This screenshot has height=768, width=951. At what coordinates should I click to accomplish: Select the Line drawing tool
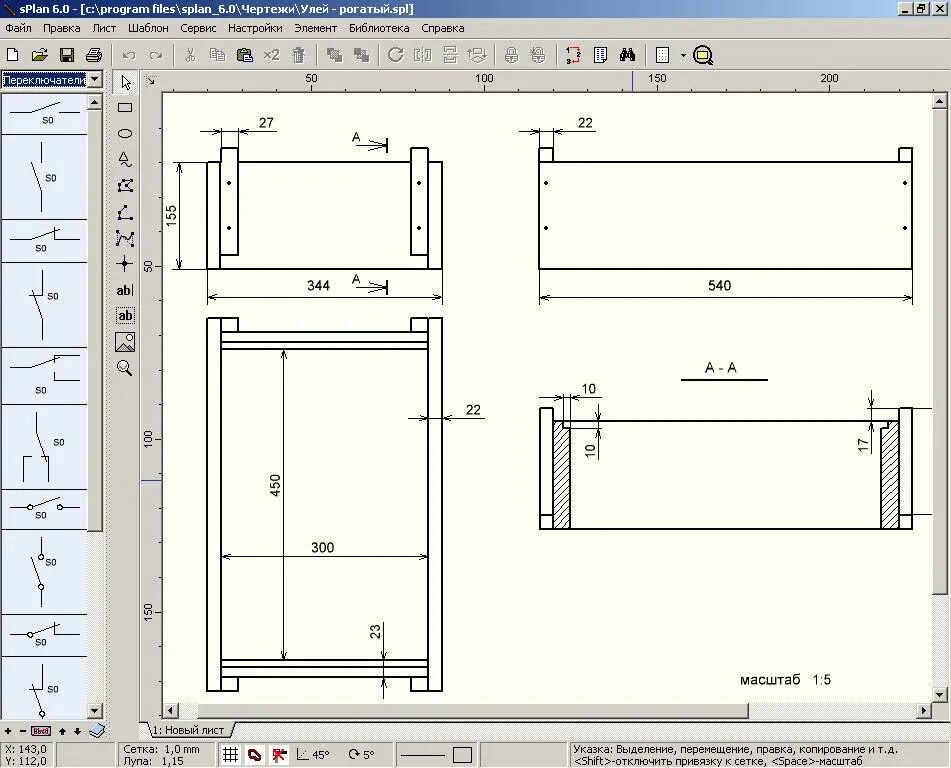coord(125,212)
